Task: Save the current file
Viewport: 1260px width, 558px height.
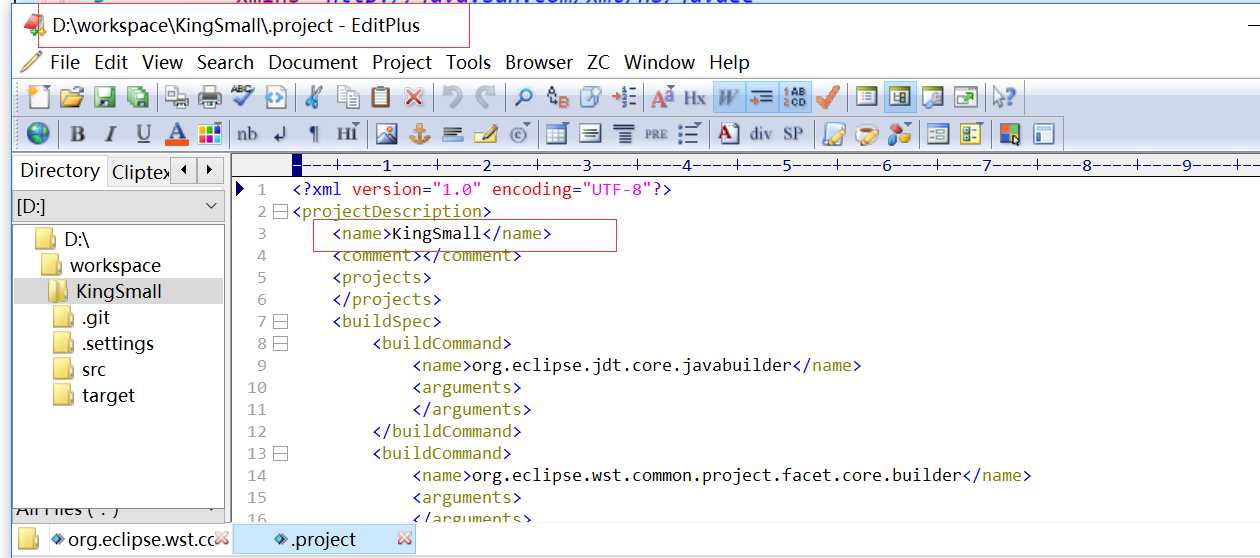Action: [105, 97]
